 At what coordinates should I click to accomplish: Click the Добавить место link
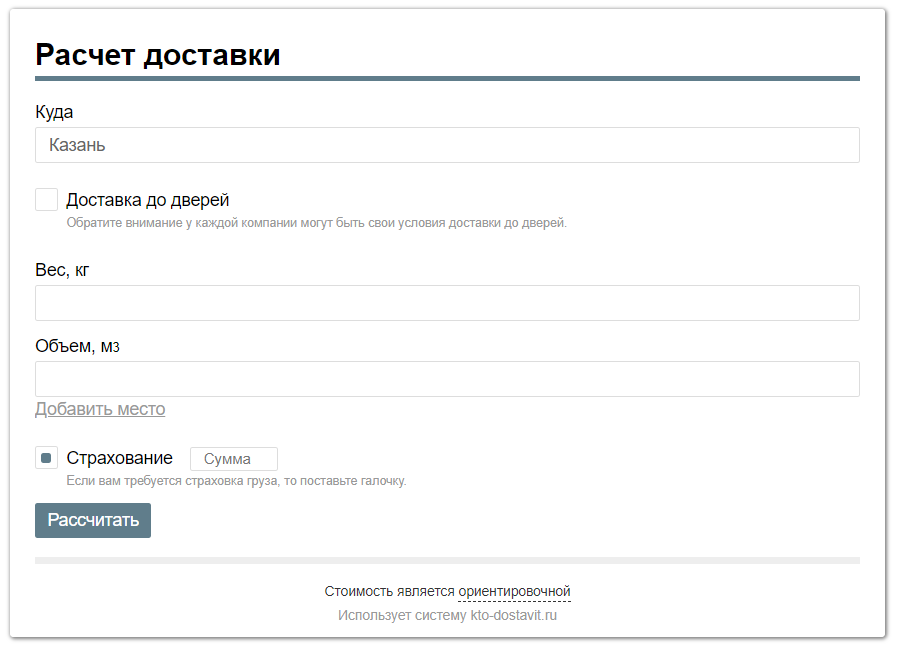pos(100,409)
